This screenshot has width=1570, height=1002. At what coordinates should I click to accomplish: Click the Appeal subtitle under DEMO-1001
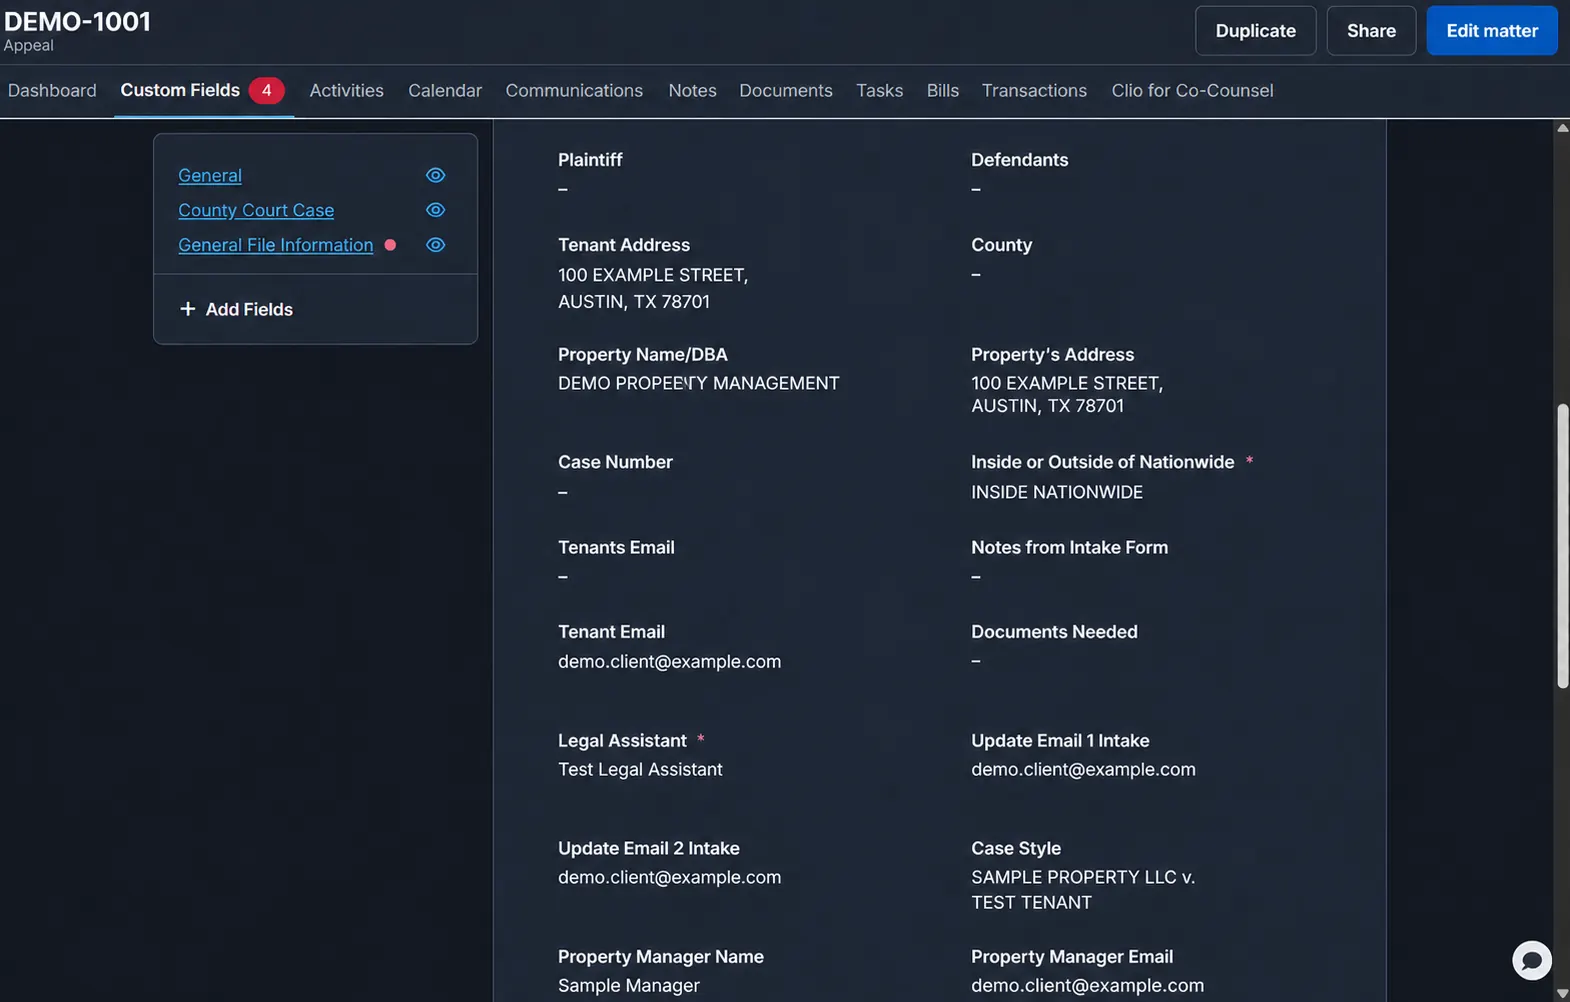tap(29, 46)
